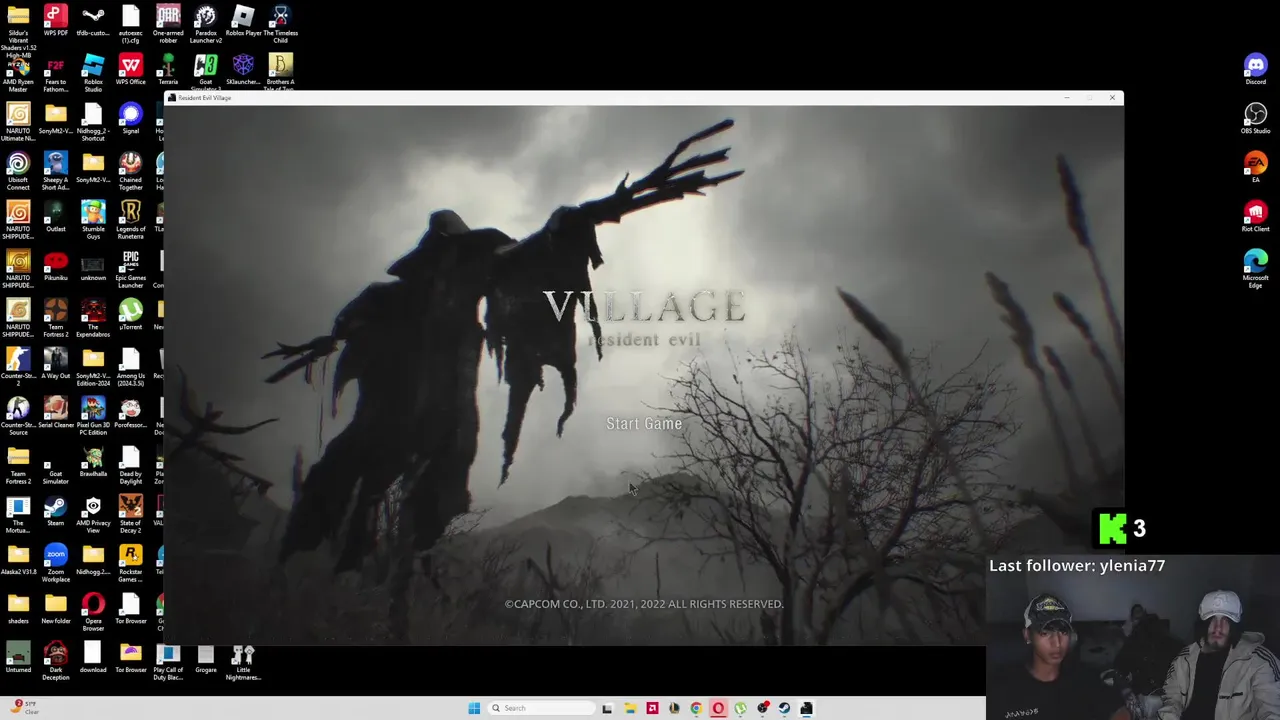Open Discord desktop shortcut
1280x720 pixels.
(x=1255, y=70)
